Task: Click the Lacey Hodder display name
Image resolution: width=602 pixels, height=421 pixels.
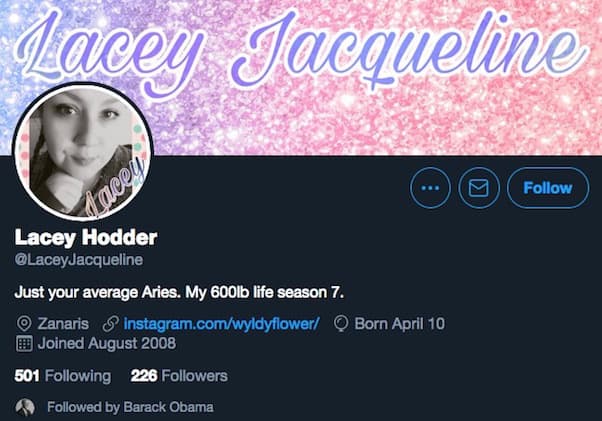Action: [x=86, y=238]
